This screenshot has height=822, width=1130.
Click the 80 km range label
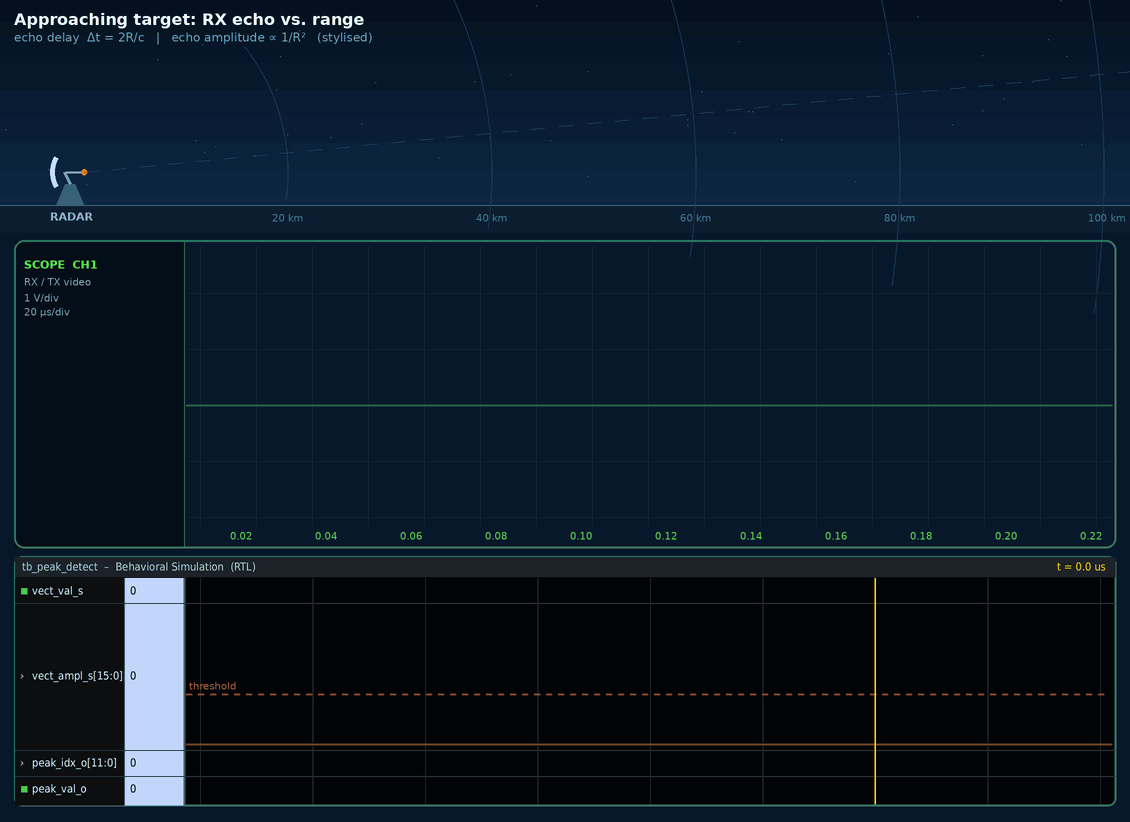click(x=899, y=218)
